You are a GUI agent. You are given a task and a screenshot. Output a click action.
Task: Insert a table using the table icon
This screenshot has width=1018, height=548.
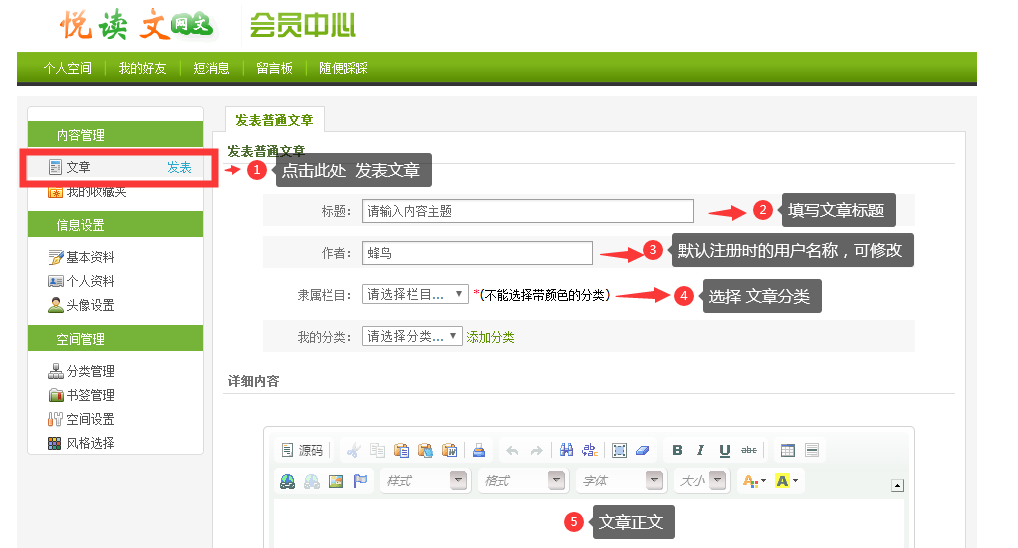click(787, 451)
